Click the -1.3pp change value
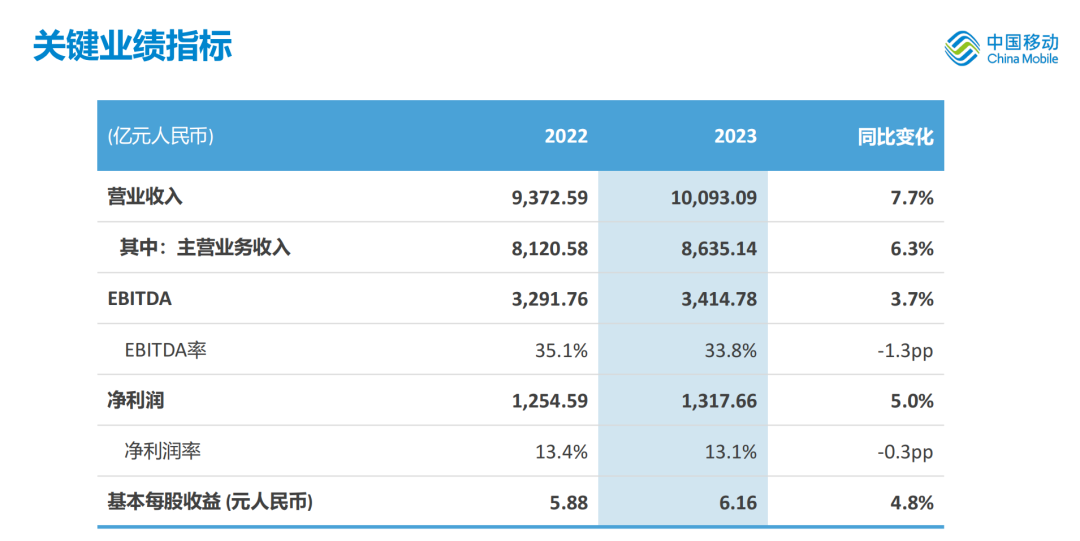This screenshot has width=1080, height=541. (x=905, y=351)
